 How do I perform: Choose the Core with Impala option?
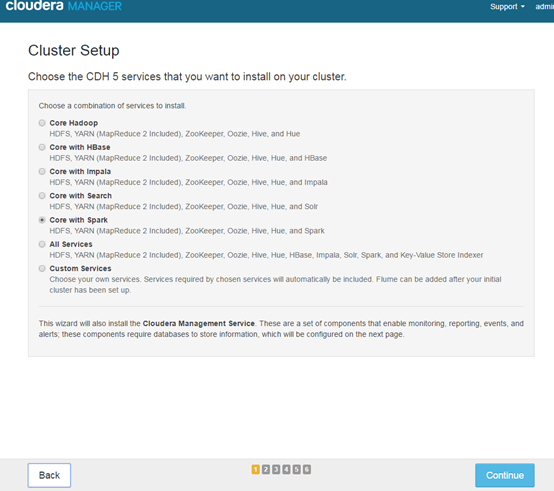[42, 171]
